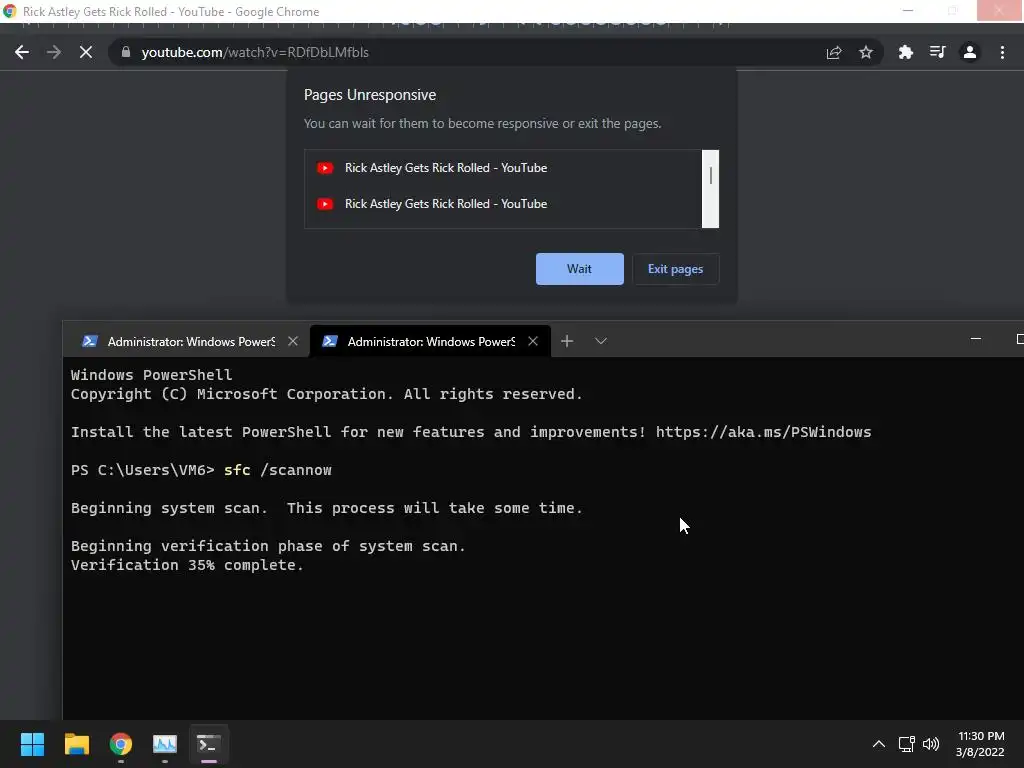Open volume tray icon
This screenshot has height=768, width=1024.
(x=931, y=744)
